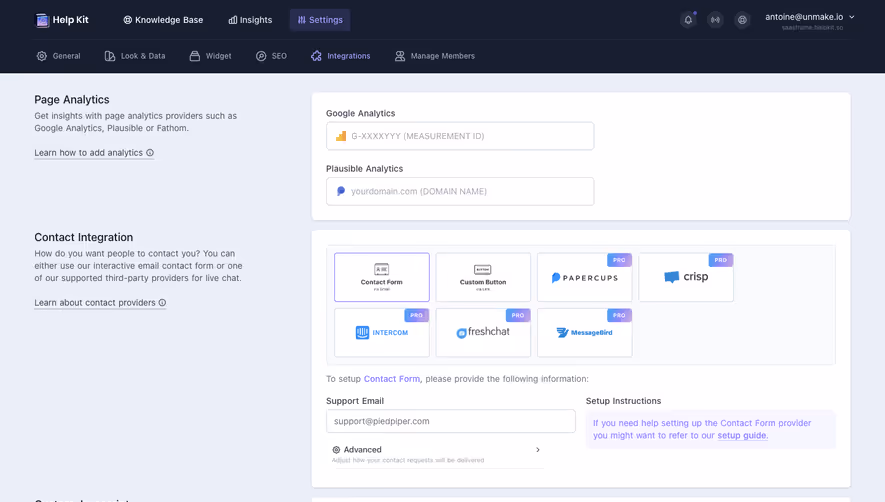Click the Google Analytics bar chart icon
The width and height of the screenshot is (885, 502).
(341, 136)
